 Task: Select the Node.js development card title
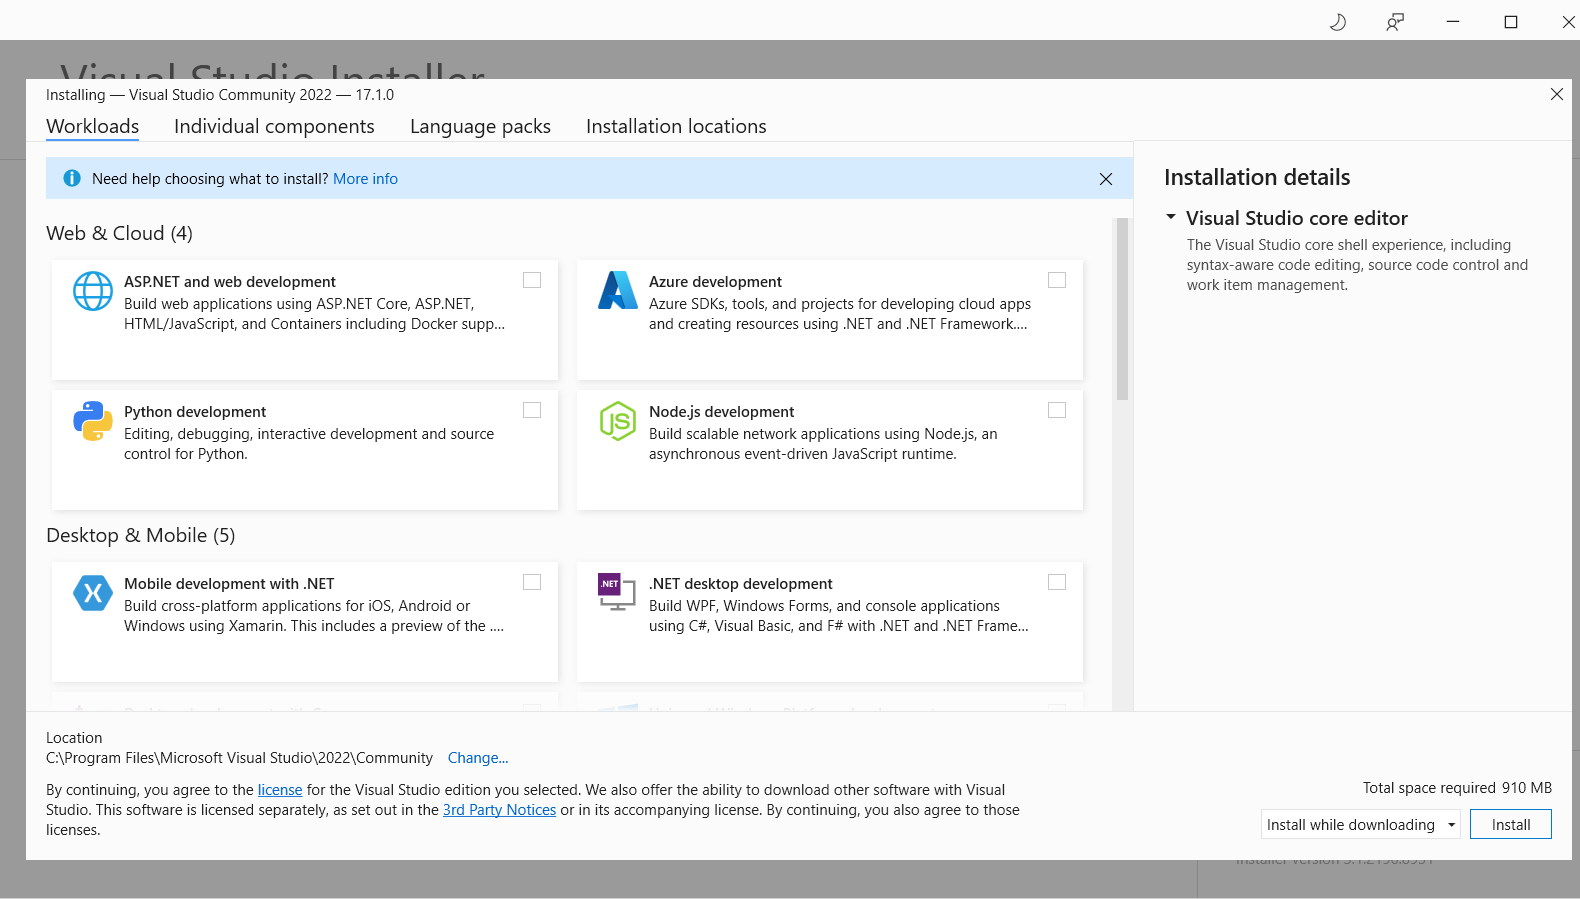point(721,412)
